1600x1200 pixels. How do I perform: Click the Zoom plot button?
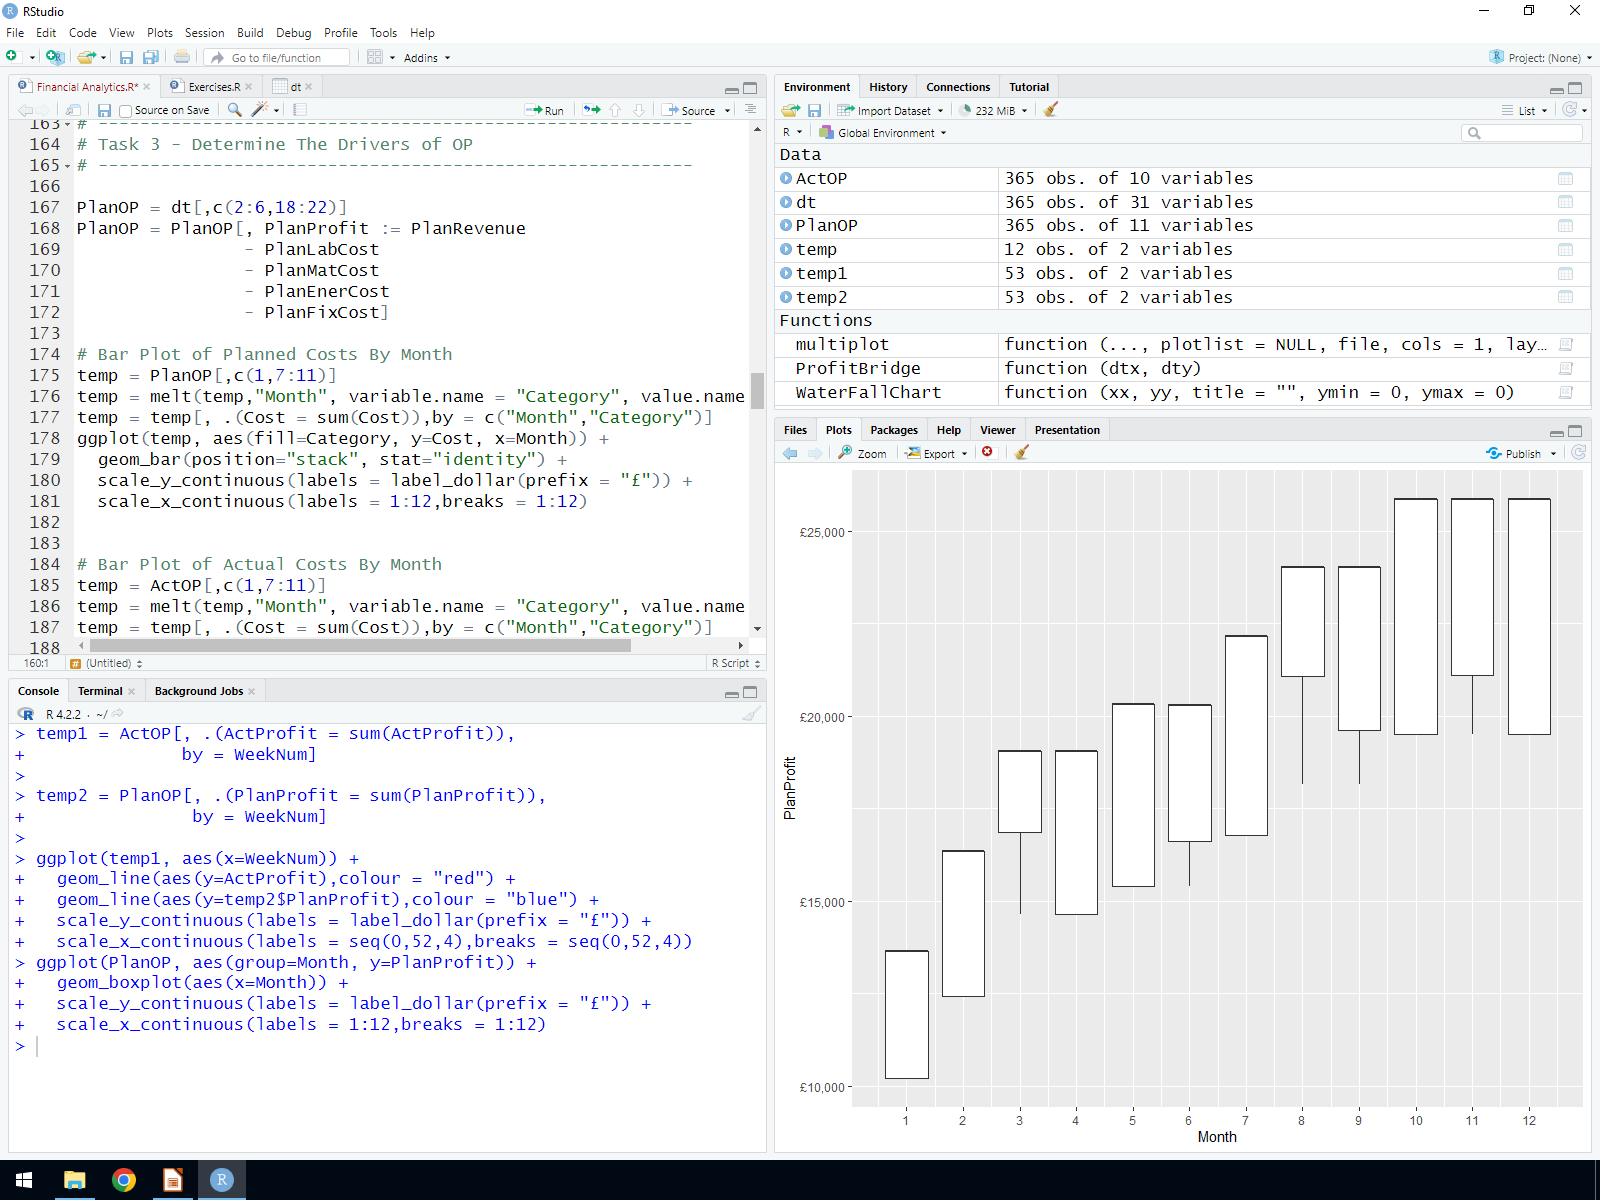point(863,453)
